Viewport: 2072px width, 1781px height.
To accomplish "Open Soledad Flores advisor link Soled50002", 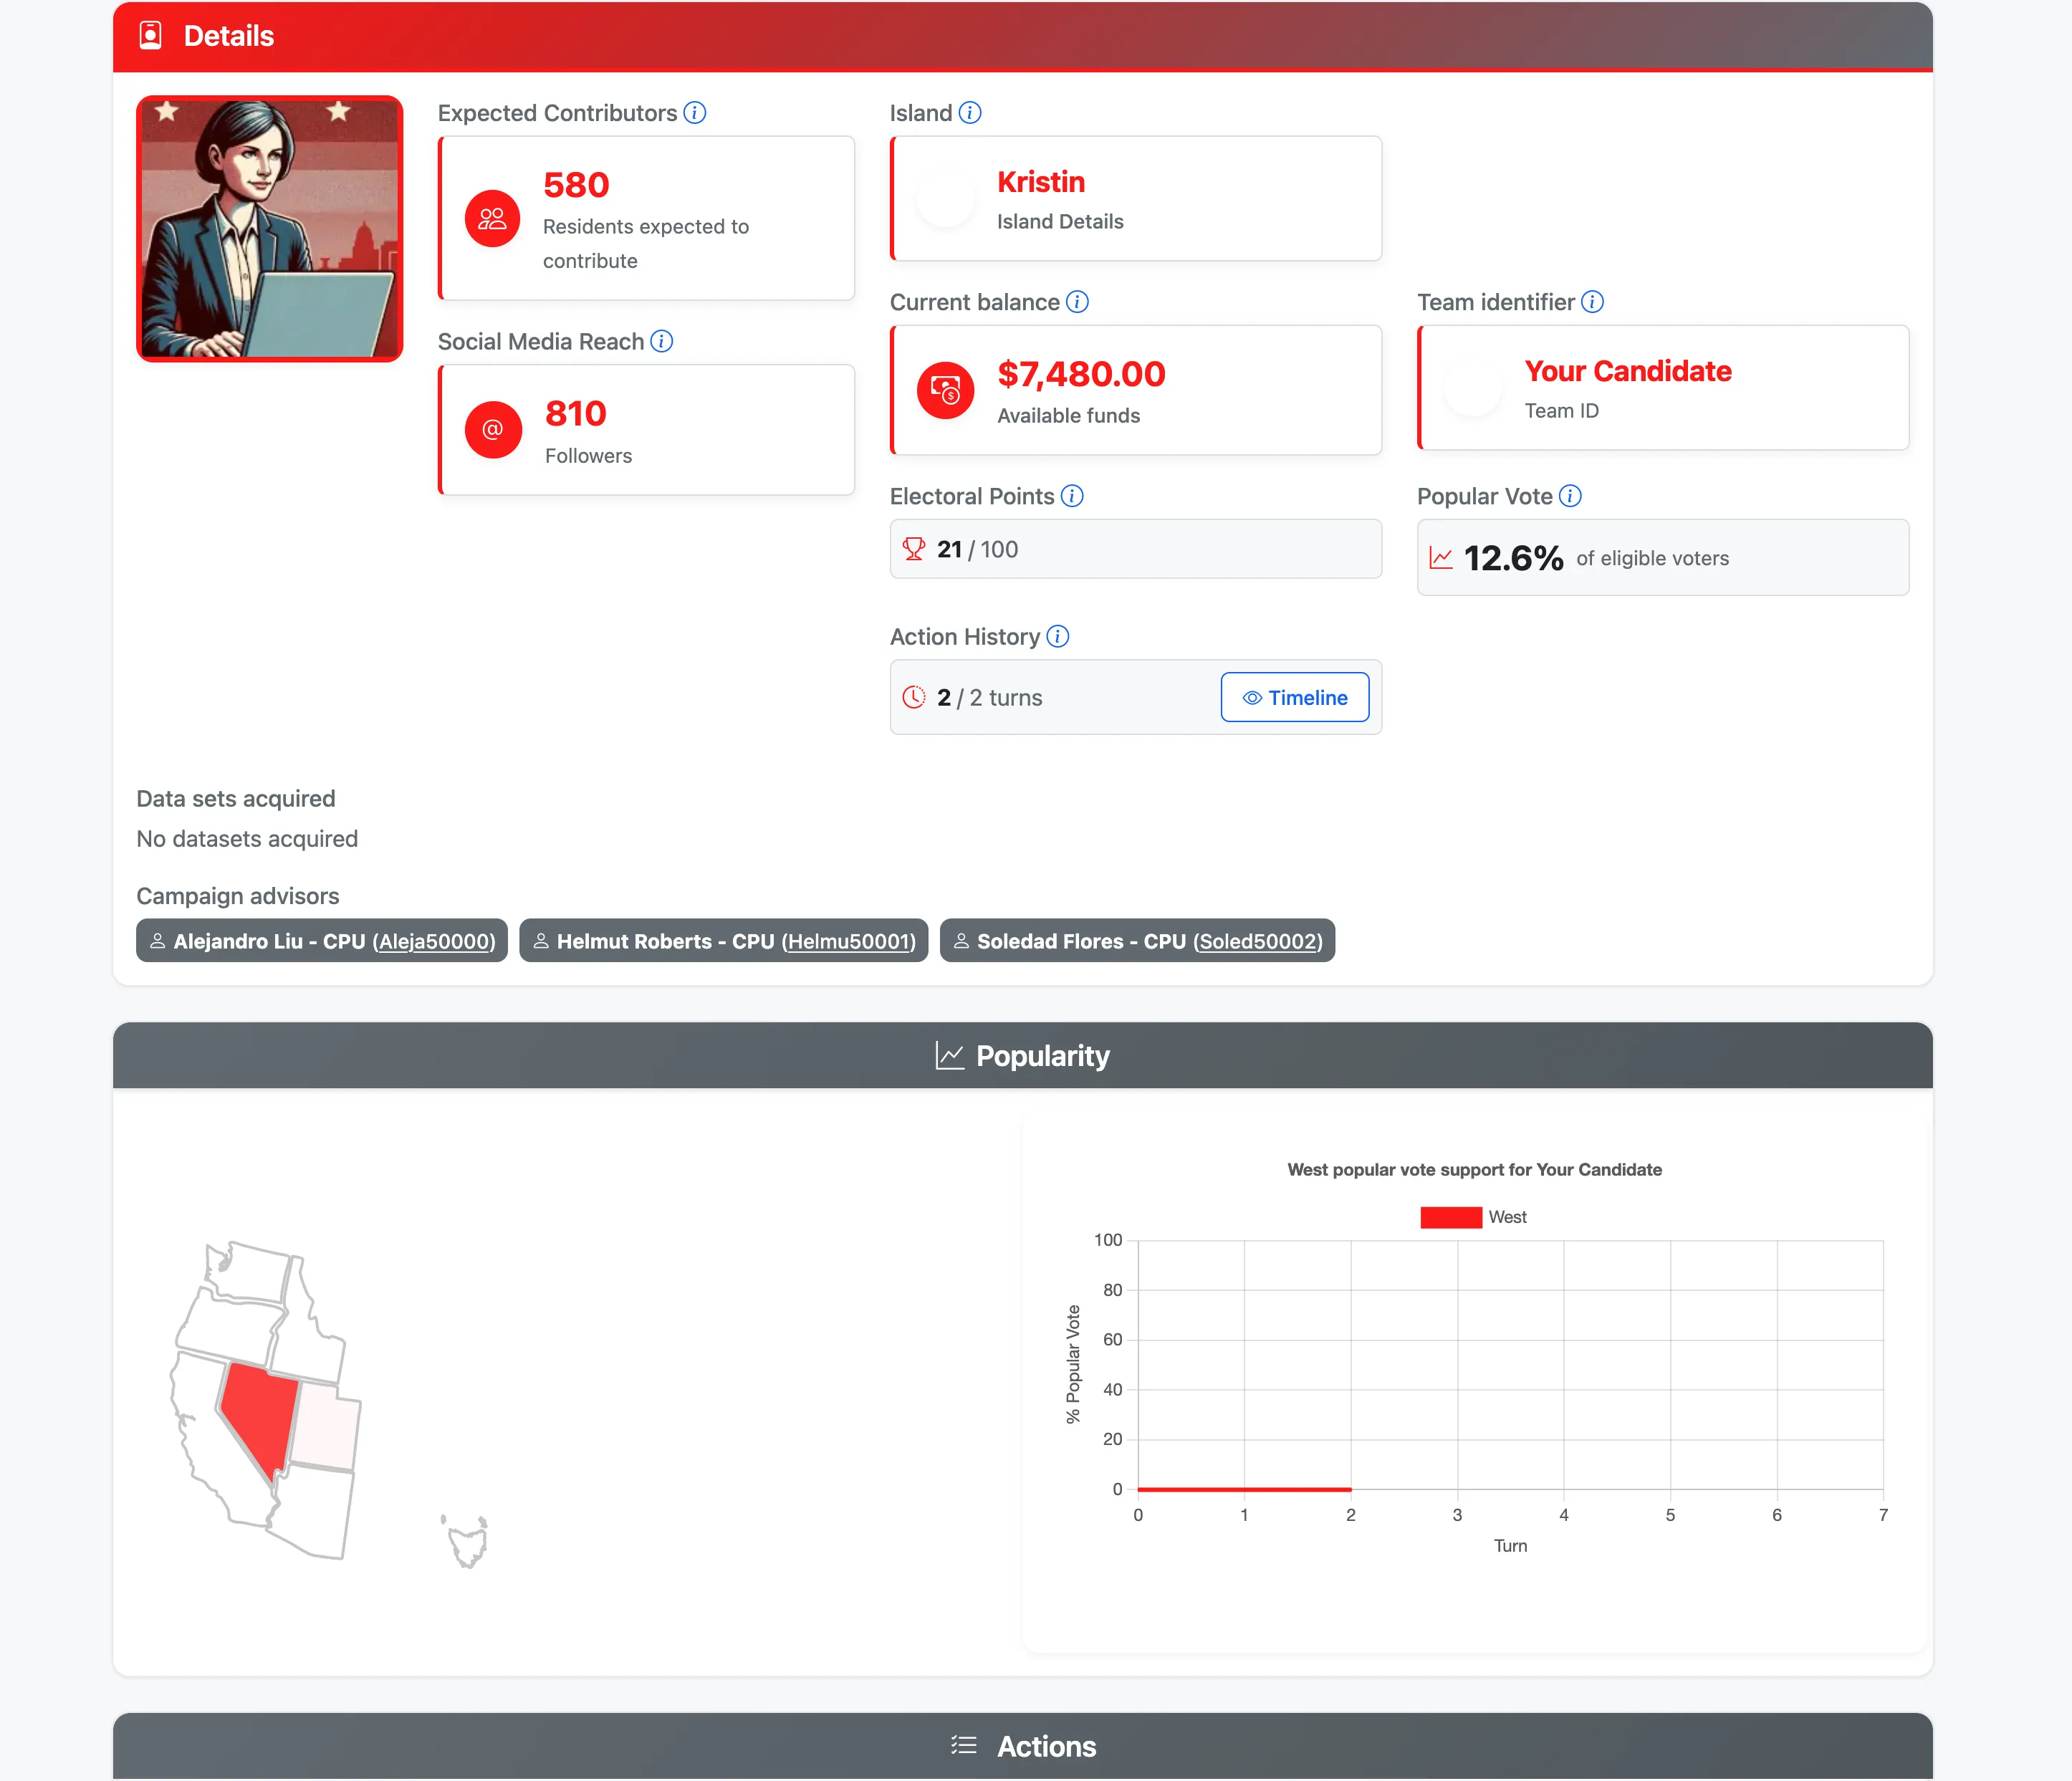I will tap(1258, 941).
